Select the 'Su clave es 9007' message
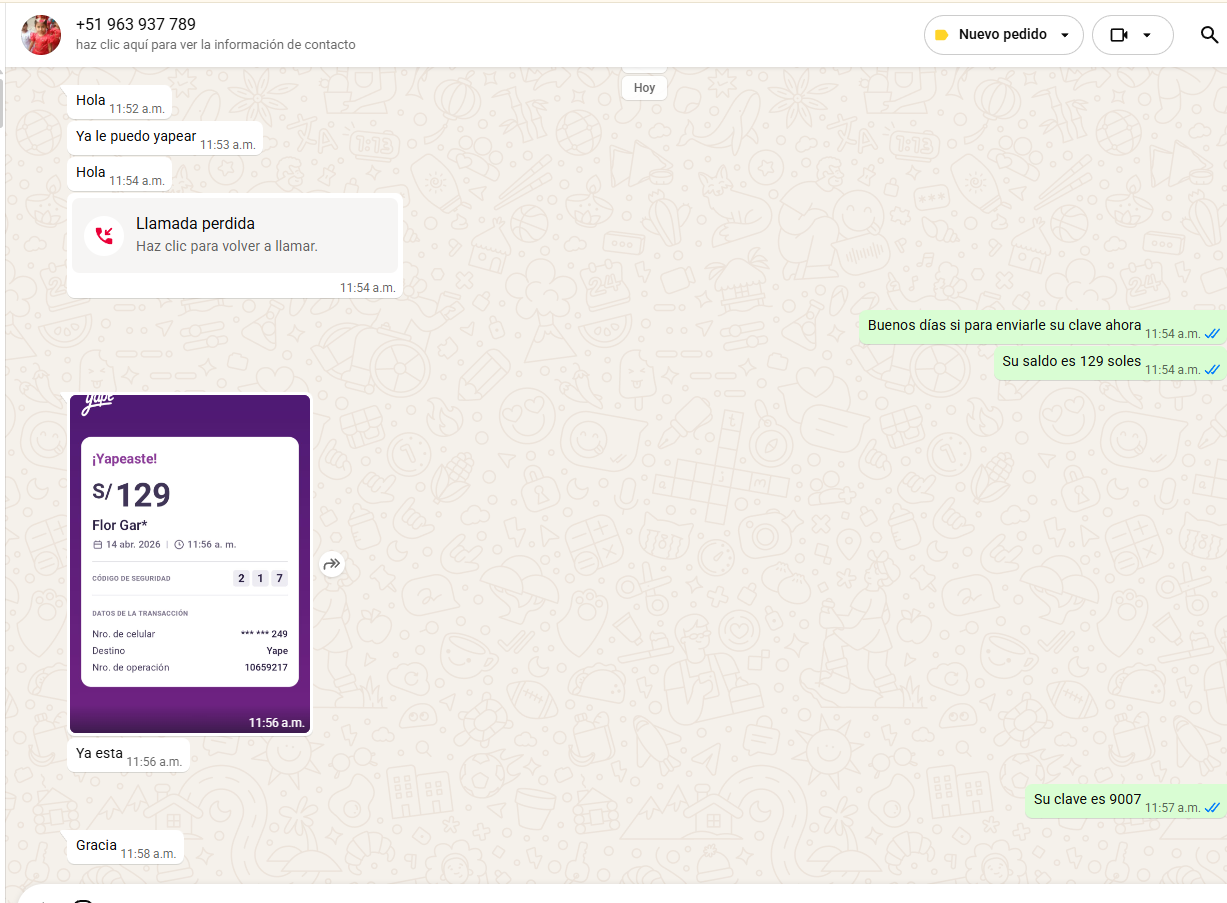Viewport: 1227px width, 903px height. point(1087,800)
